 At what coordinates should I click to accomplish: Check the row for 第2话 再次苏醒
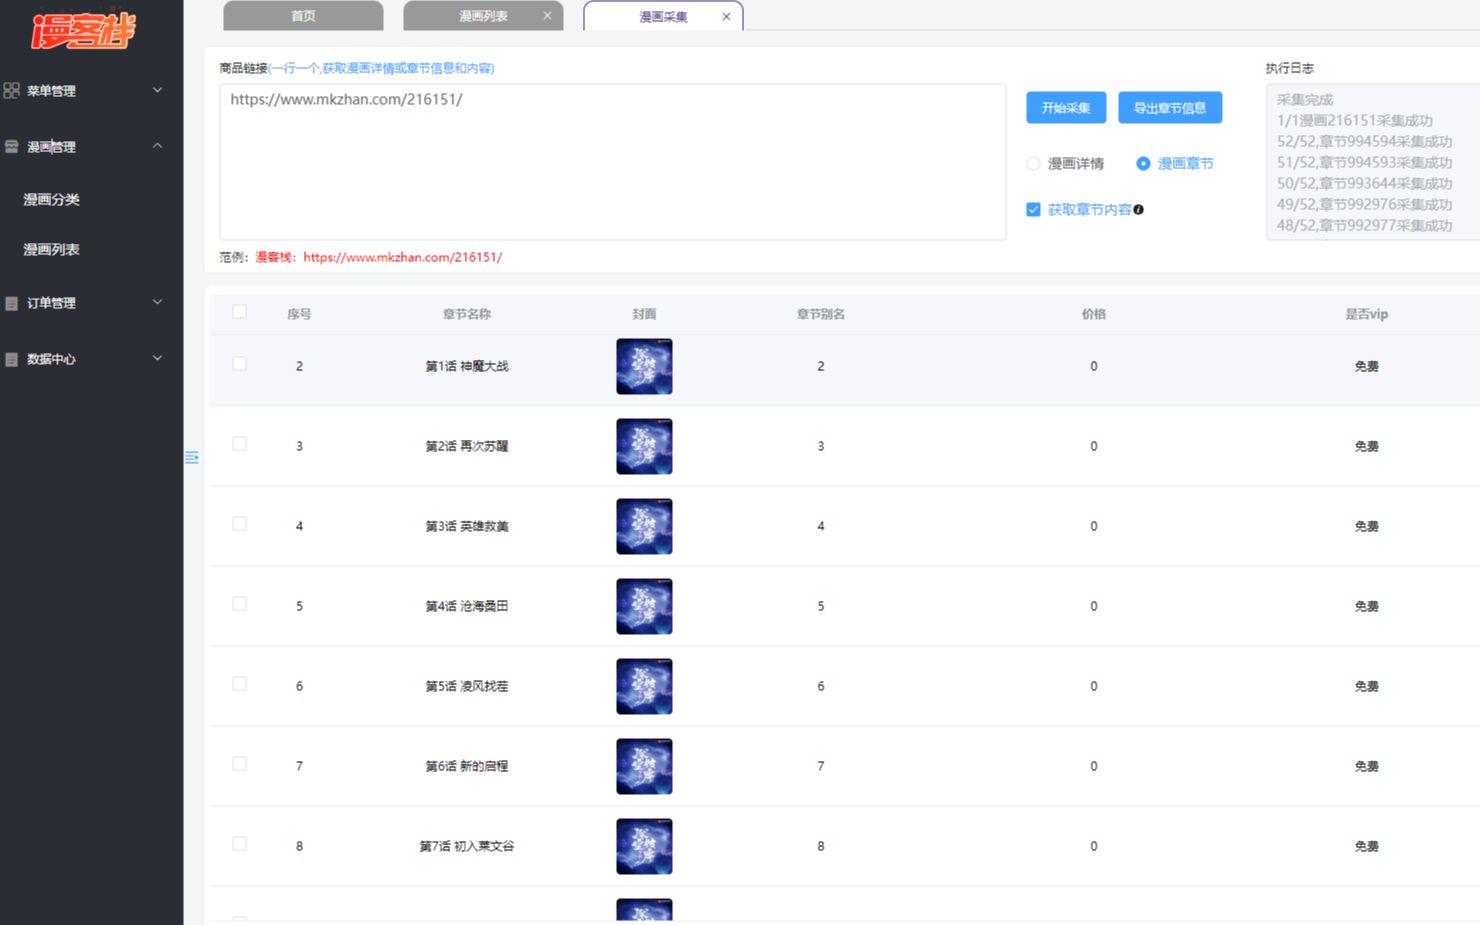point(239,444)
